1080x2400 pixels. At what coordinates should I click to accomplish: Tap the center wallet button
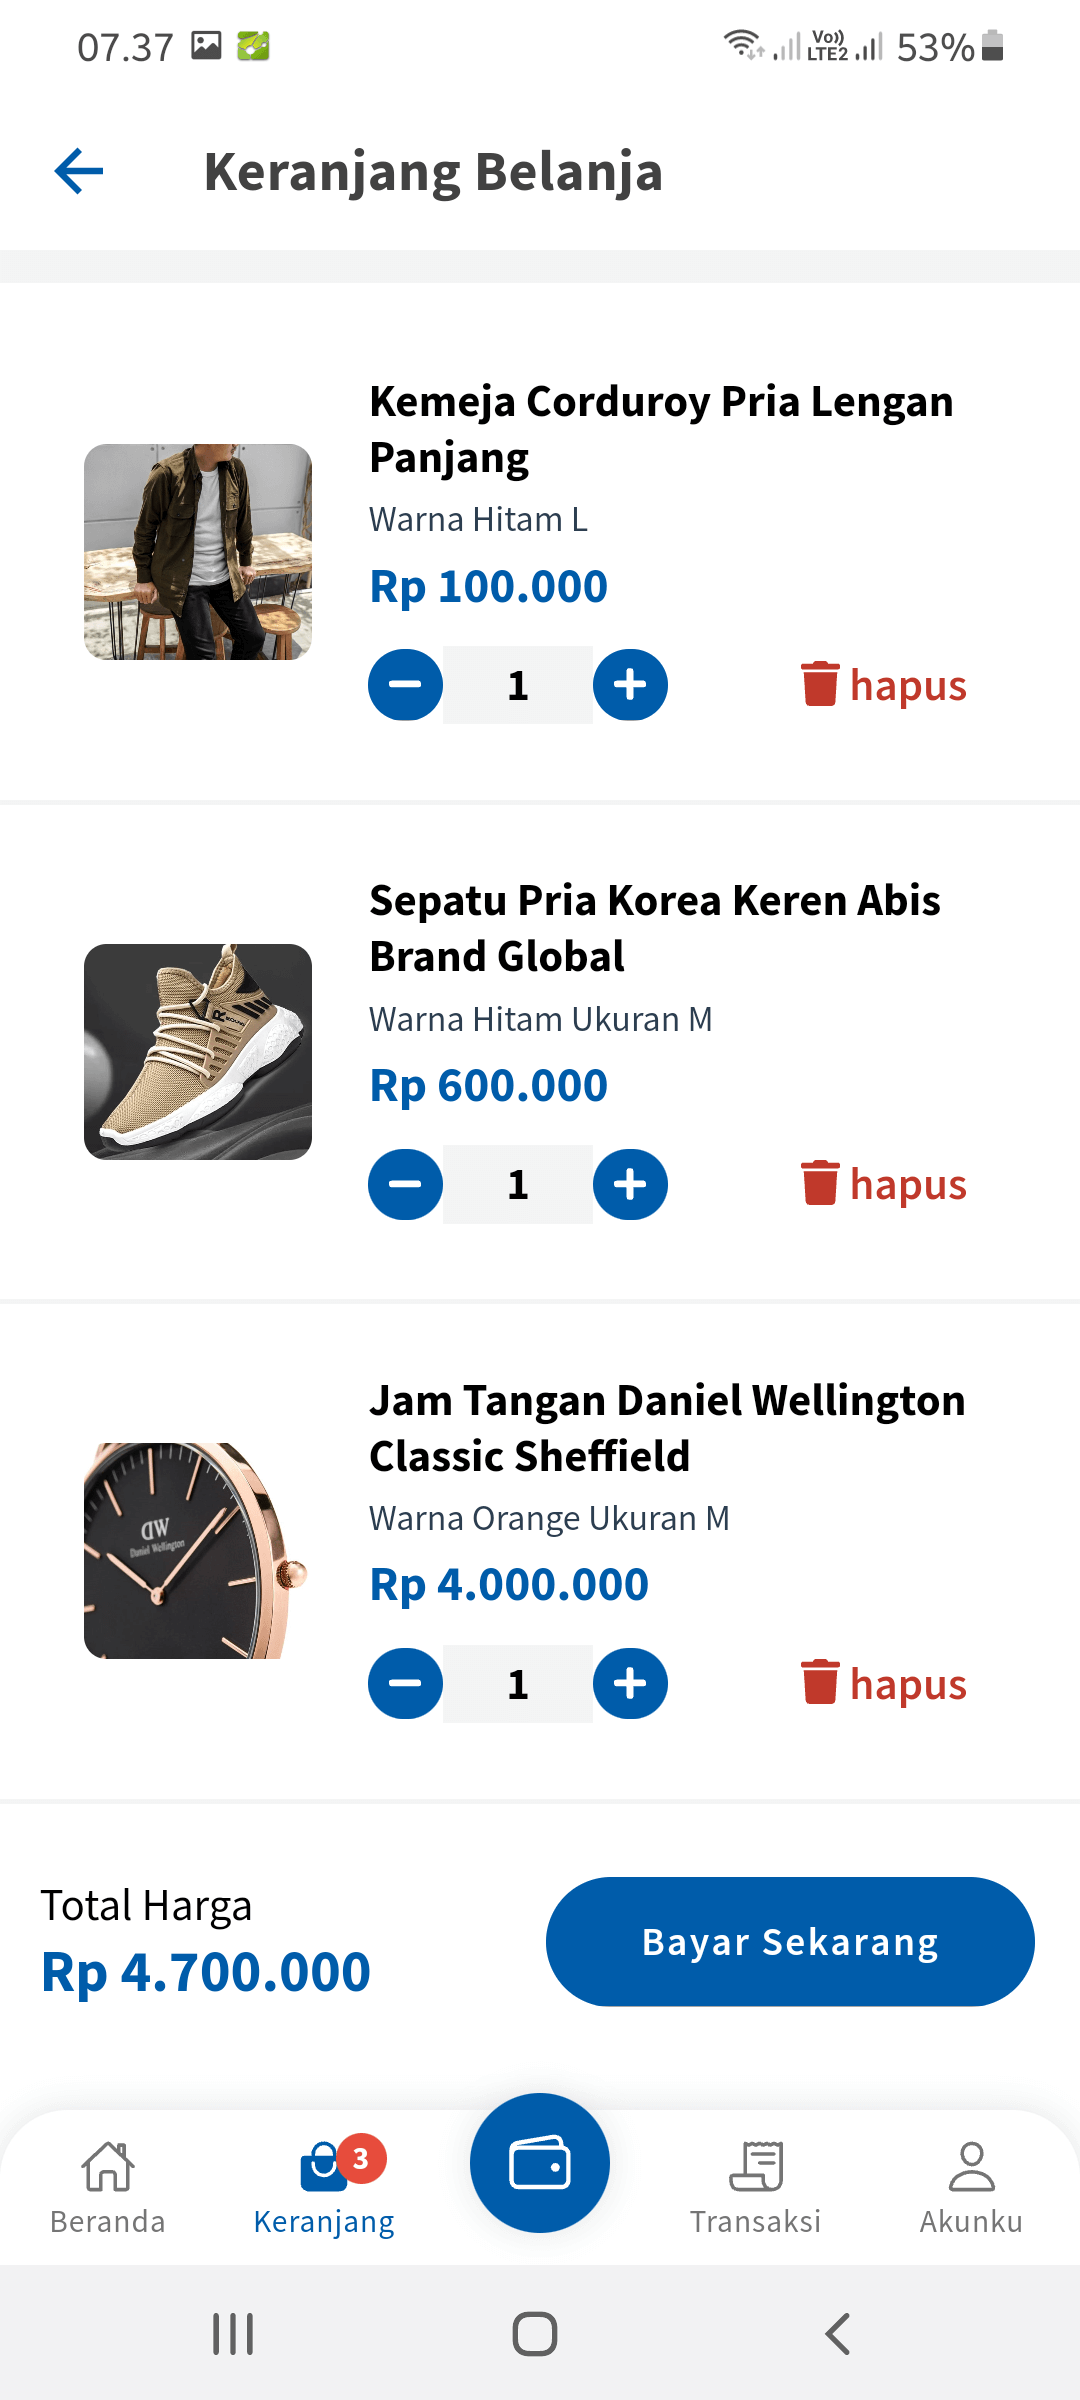coord(540,2163)
